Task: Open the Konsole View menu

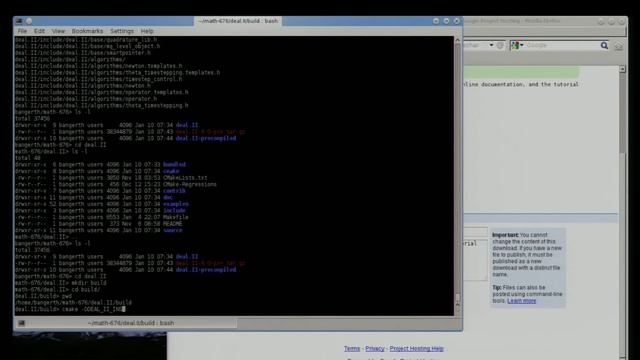Action: 58,31
